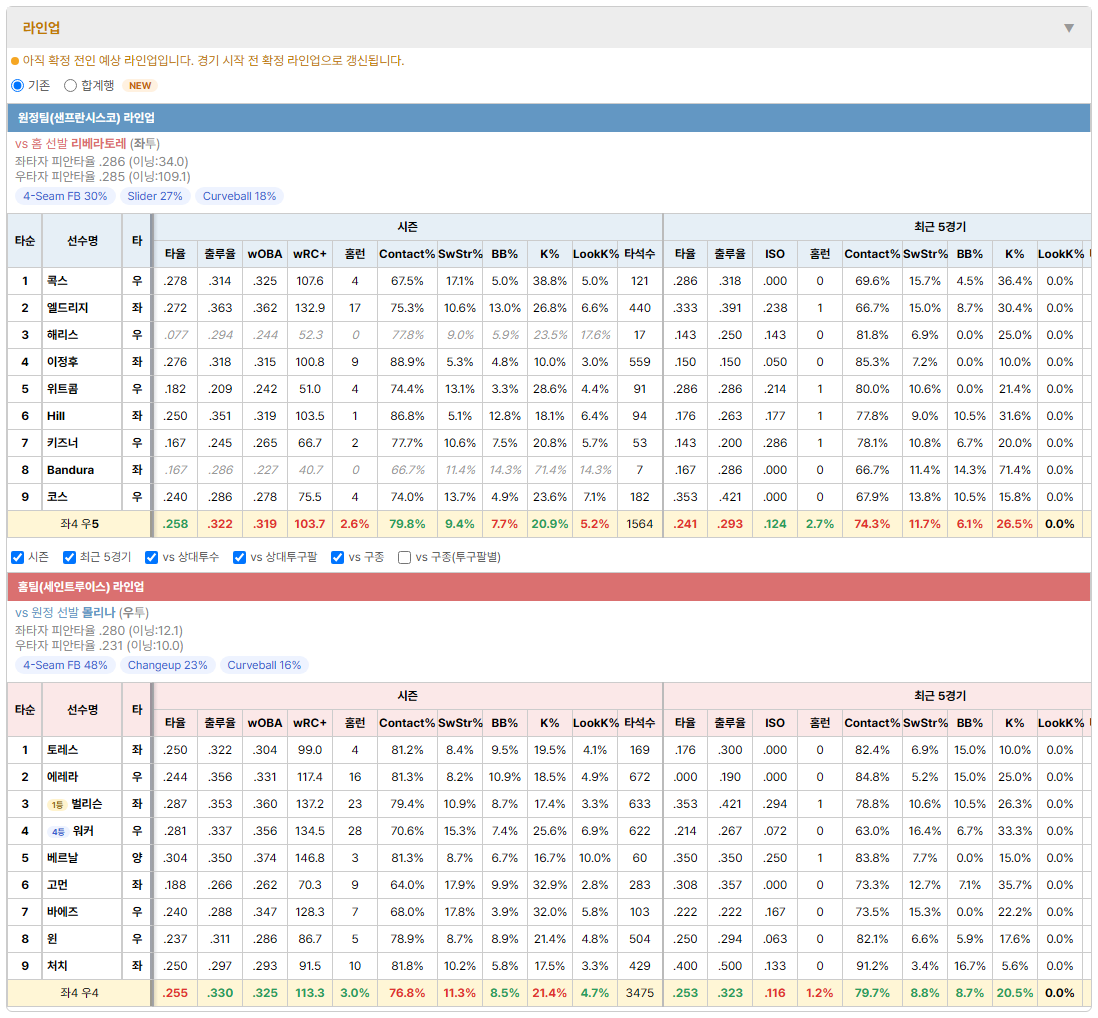Click the 4등 badge next to 워커
The height and width of the screenshot is (1018, 1098).
click(58, 832)
